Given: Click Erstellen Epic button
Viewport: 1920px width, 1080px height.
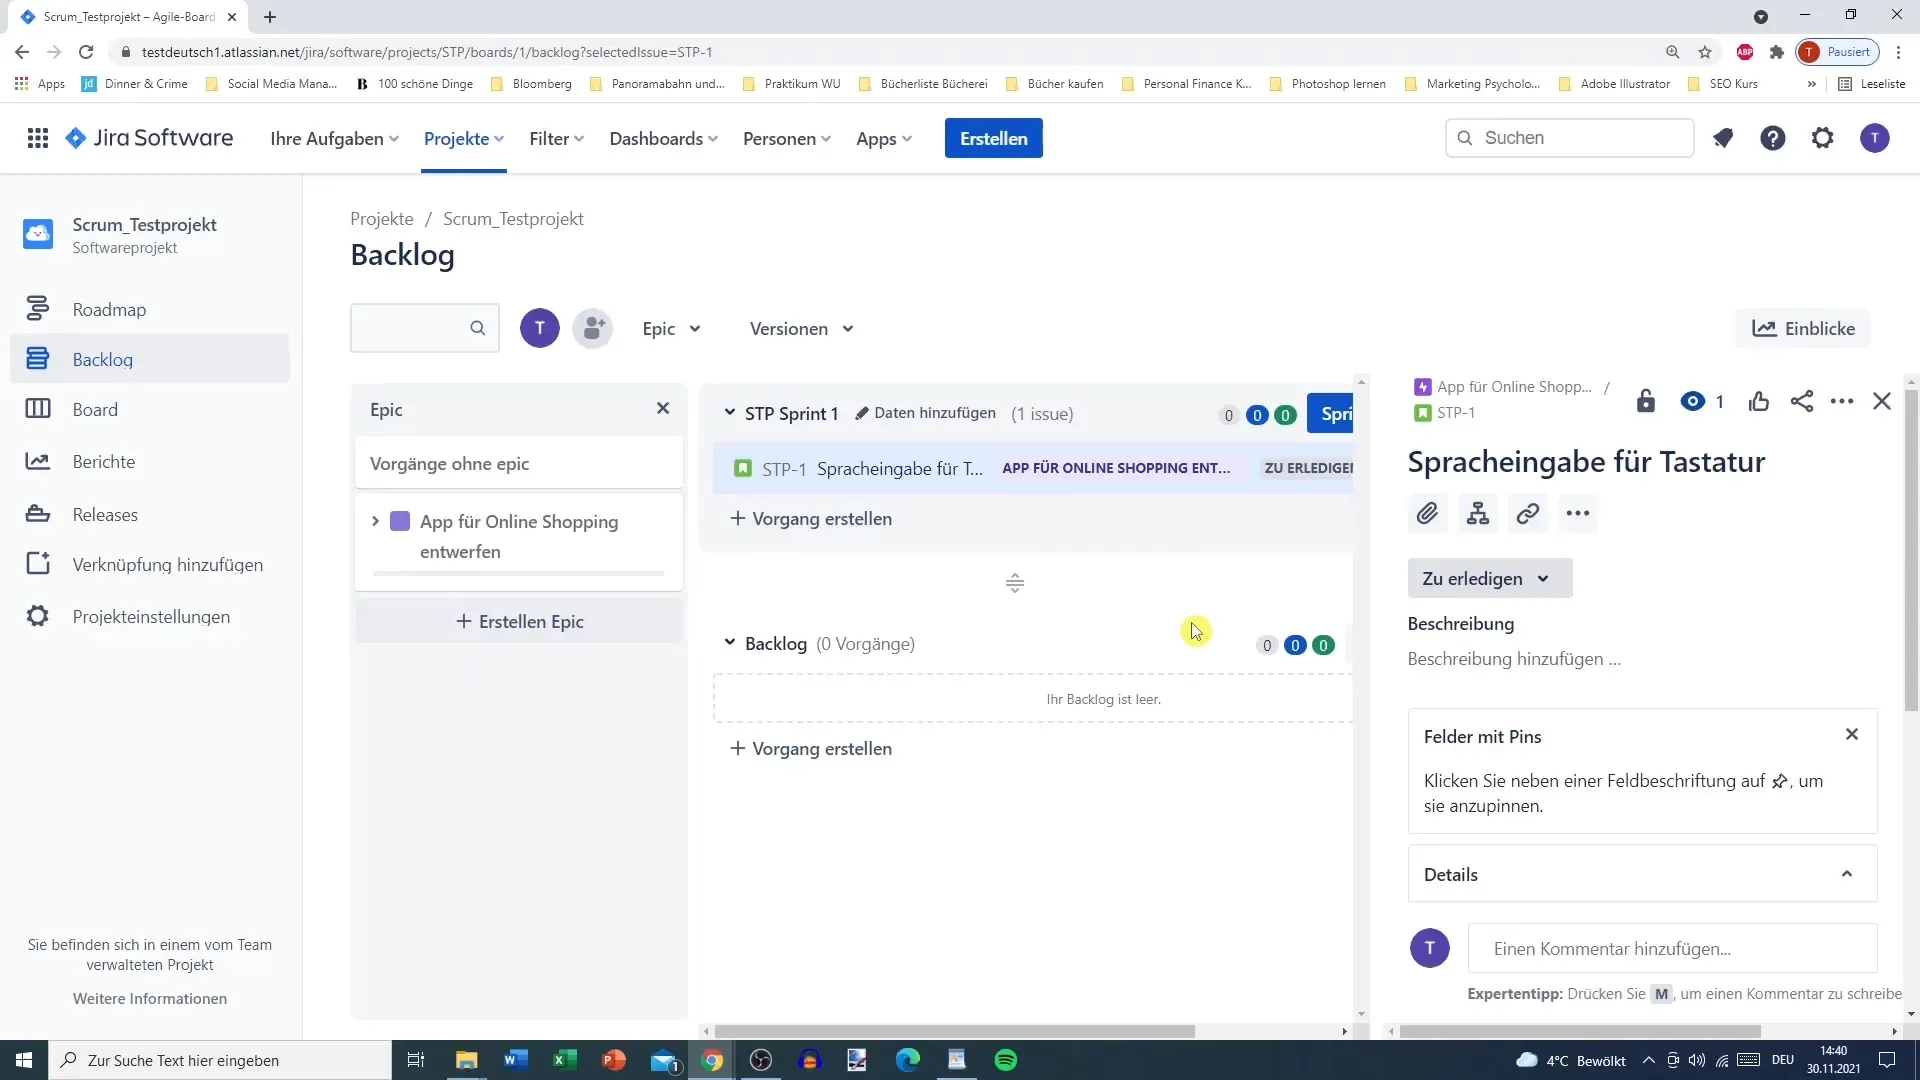Looking at the screenshot, I should (519, 621).
